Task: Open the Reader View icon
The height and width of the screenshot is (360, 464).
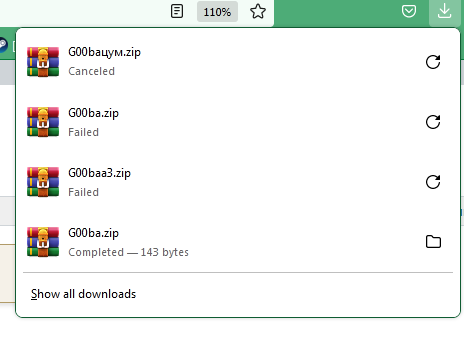Action: [x=177, y=11]
